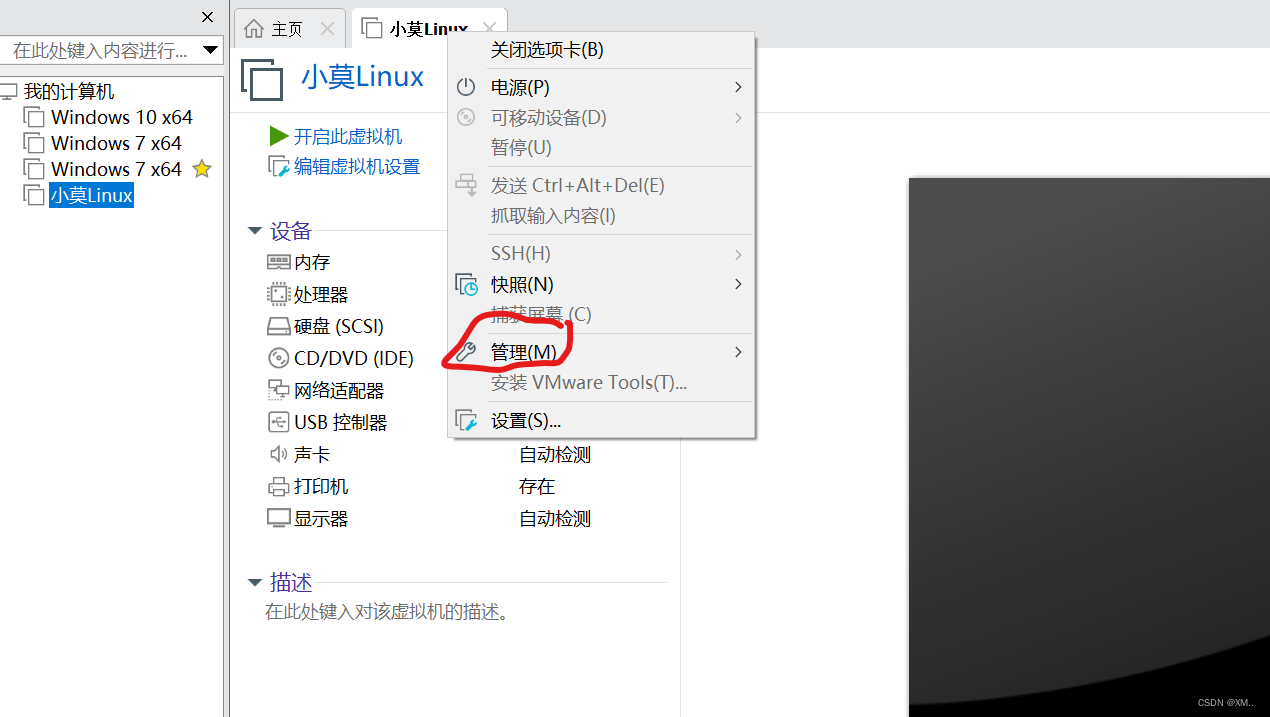Click the power icon beside 电源(P)

[x=466, y=88]
